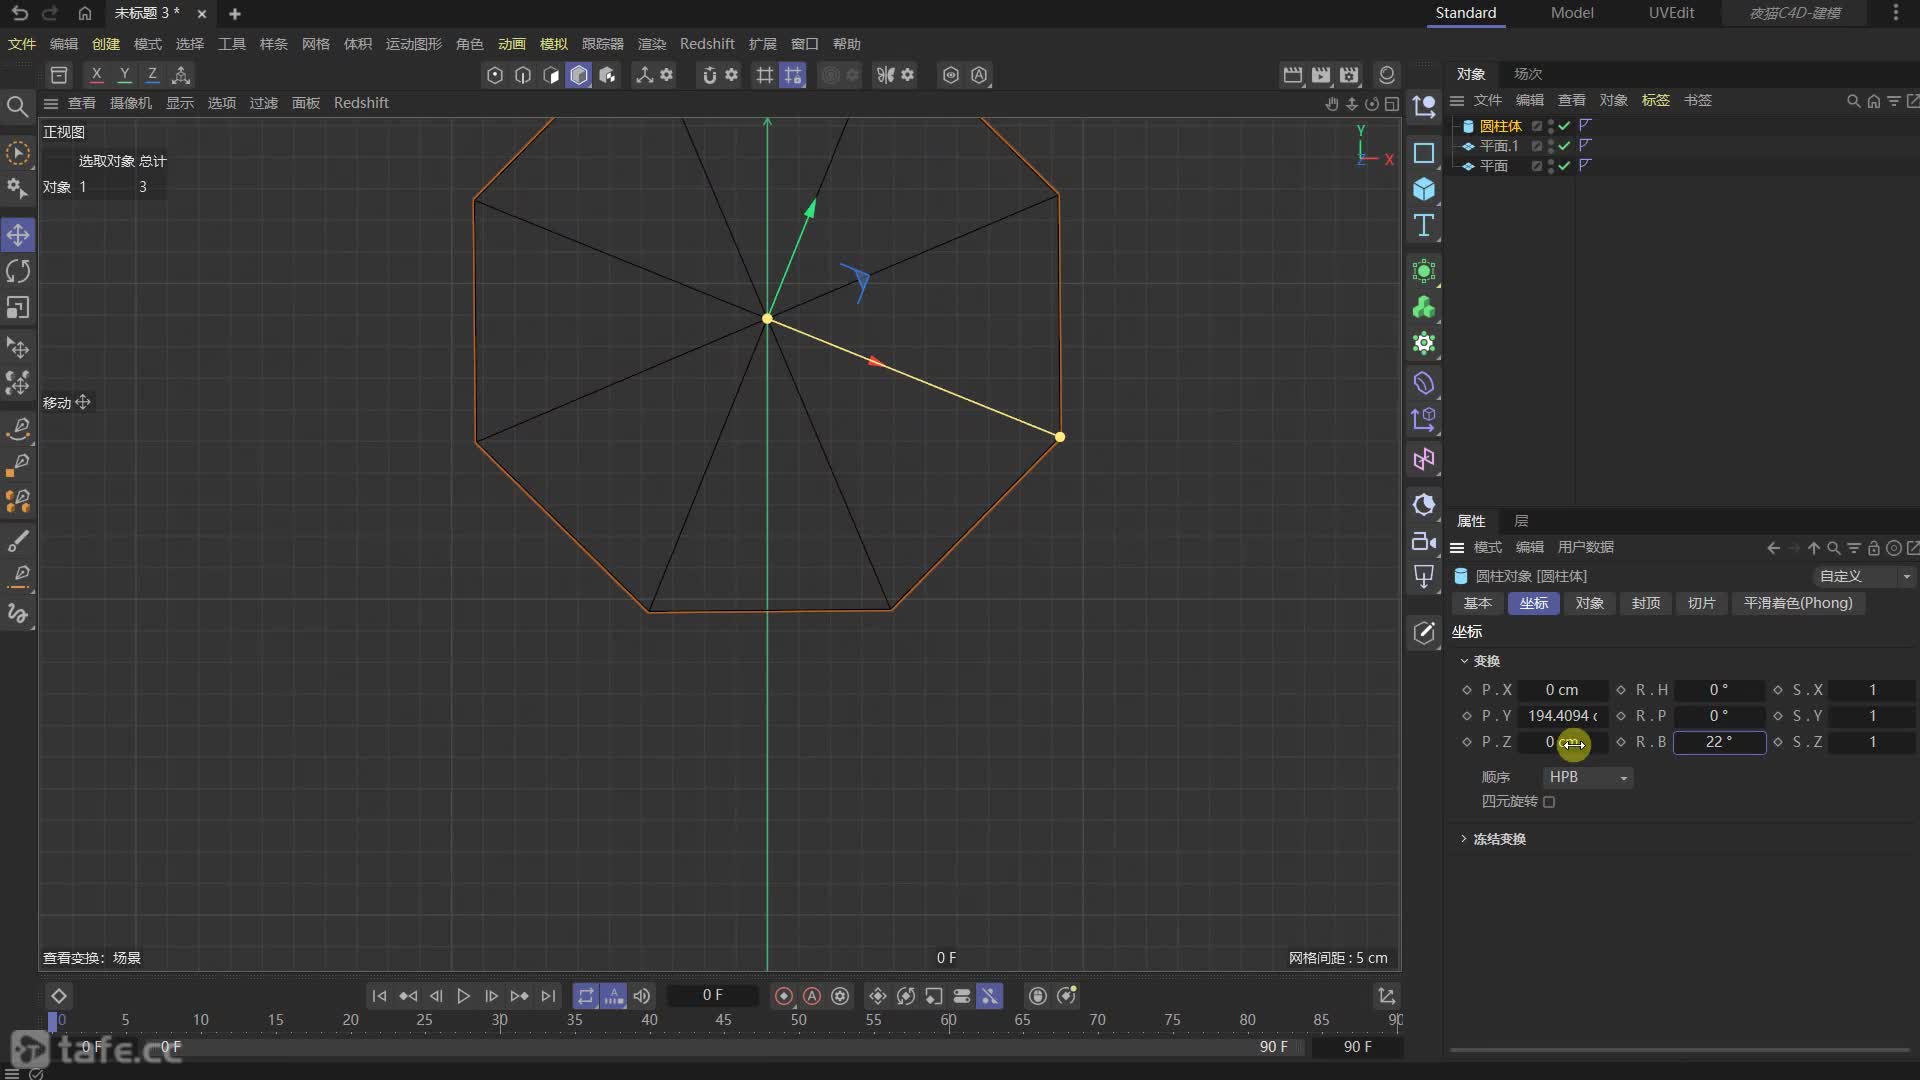This screenshot has height=1080, width=1920.
Task: Add a Rectangle spline object
Action: tap(1424, 153)
